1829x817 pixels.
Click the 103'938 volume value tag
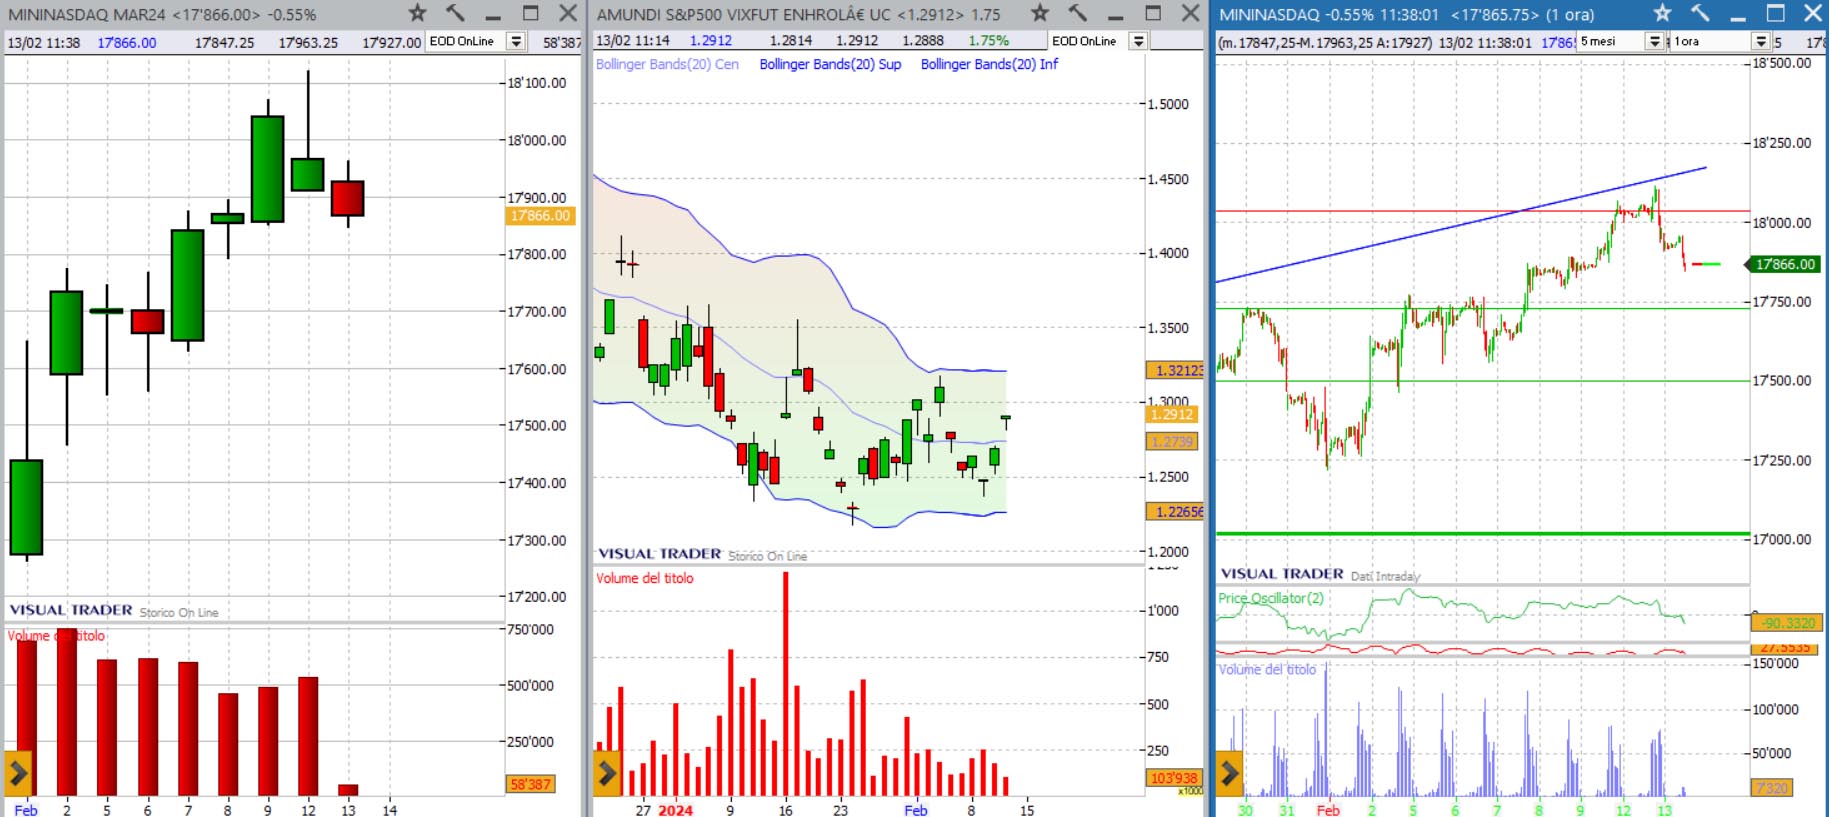pos(1173,778)
